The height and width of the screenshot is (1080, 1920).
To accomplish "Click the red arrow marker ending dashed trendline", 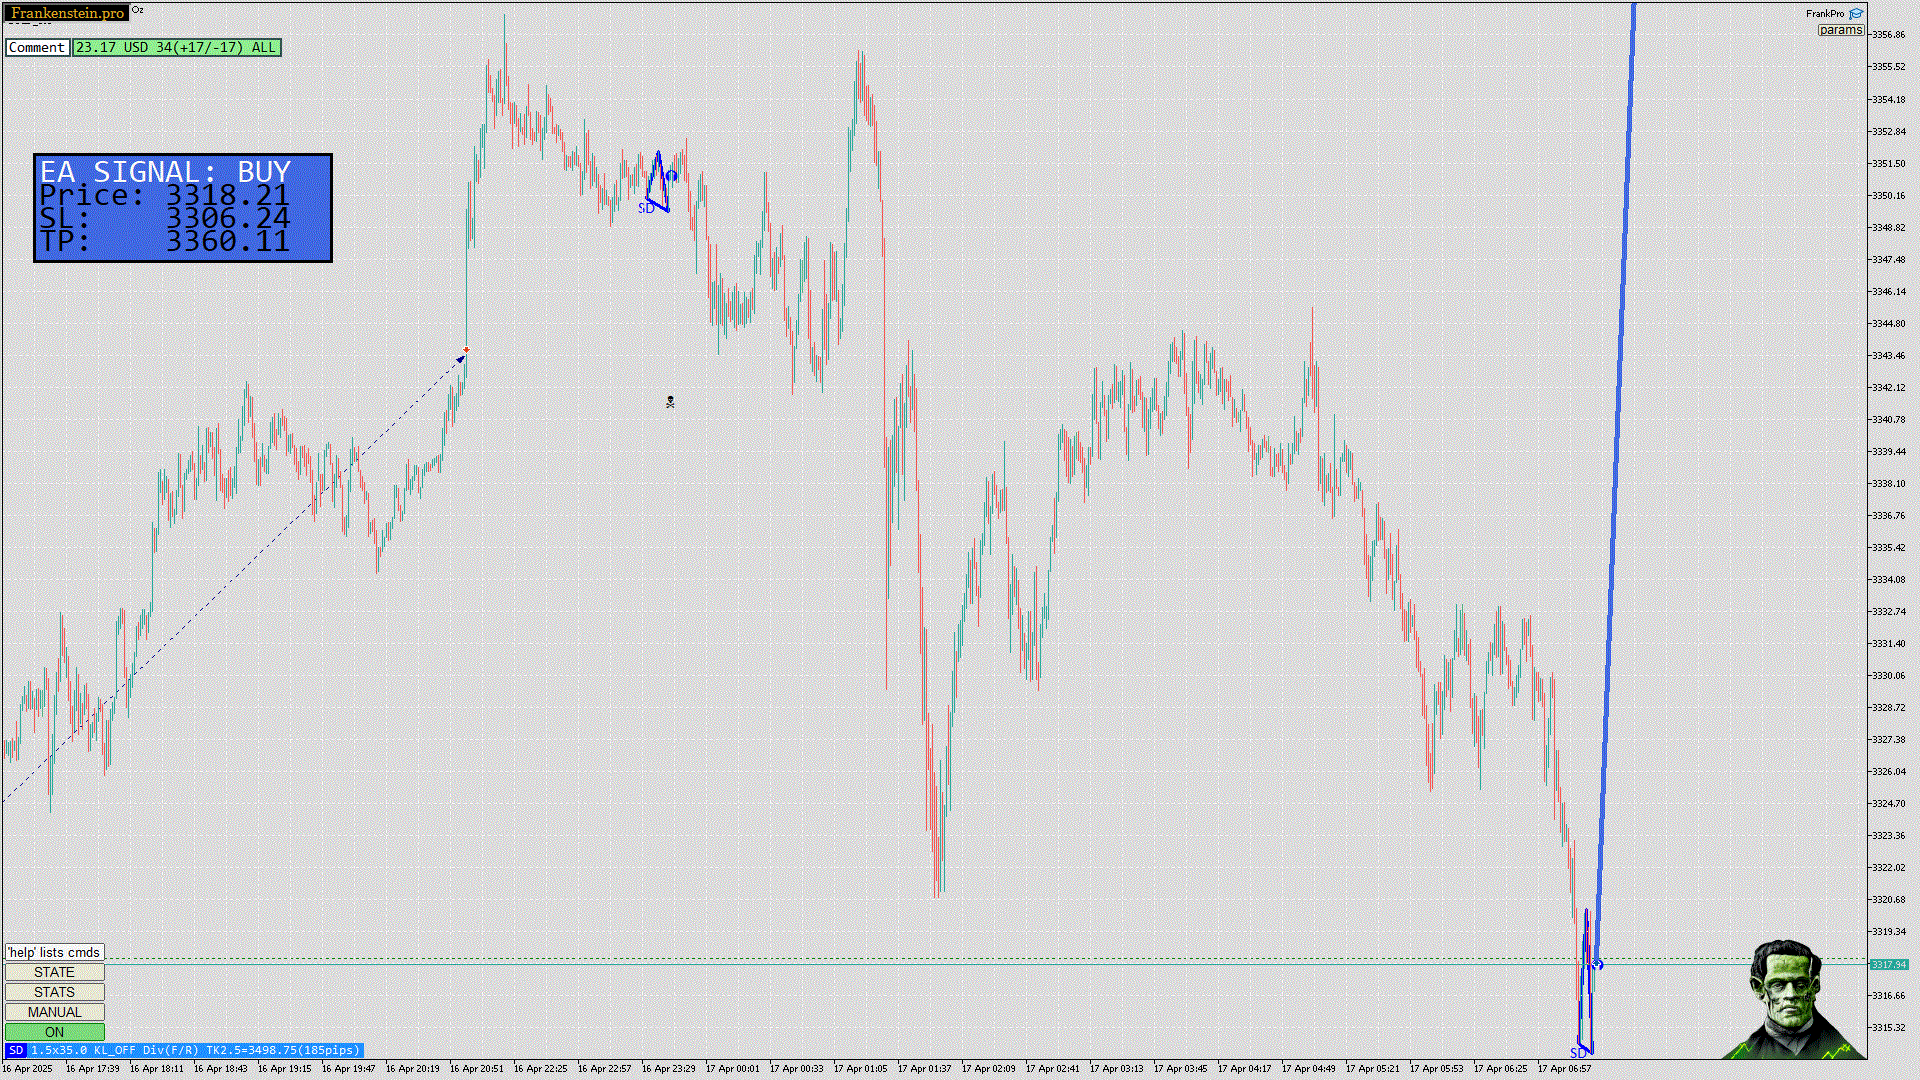I will pos(466,350).
